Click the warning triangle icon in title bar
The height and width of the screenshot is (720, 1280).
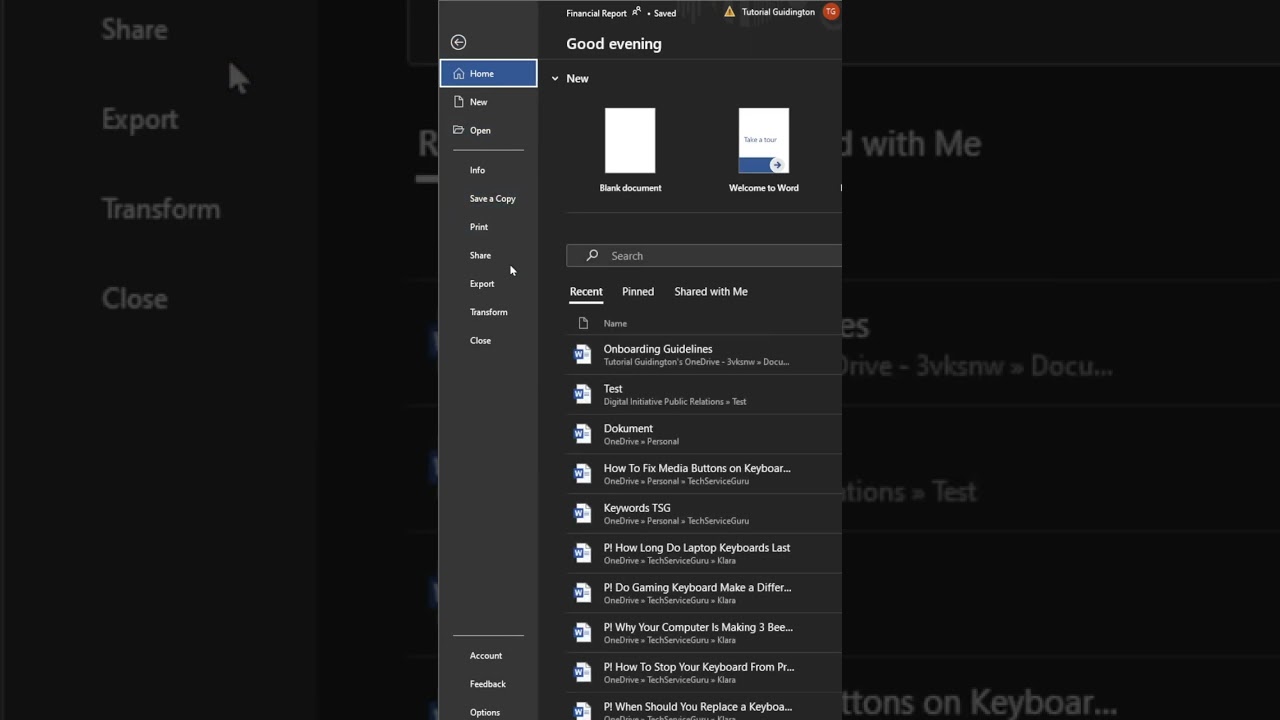pos(729,12)
